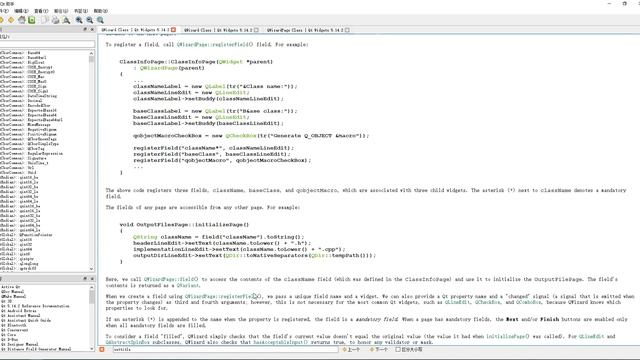Click index list scroll down arrow
640x360 pixels.
pos(91,269)
